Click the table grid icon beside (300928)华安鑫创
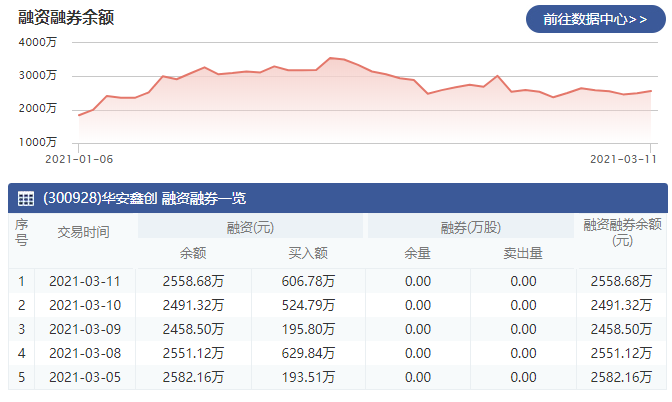Screen dimensions: 672x402 tap(26, 199)
